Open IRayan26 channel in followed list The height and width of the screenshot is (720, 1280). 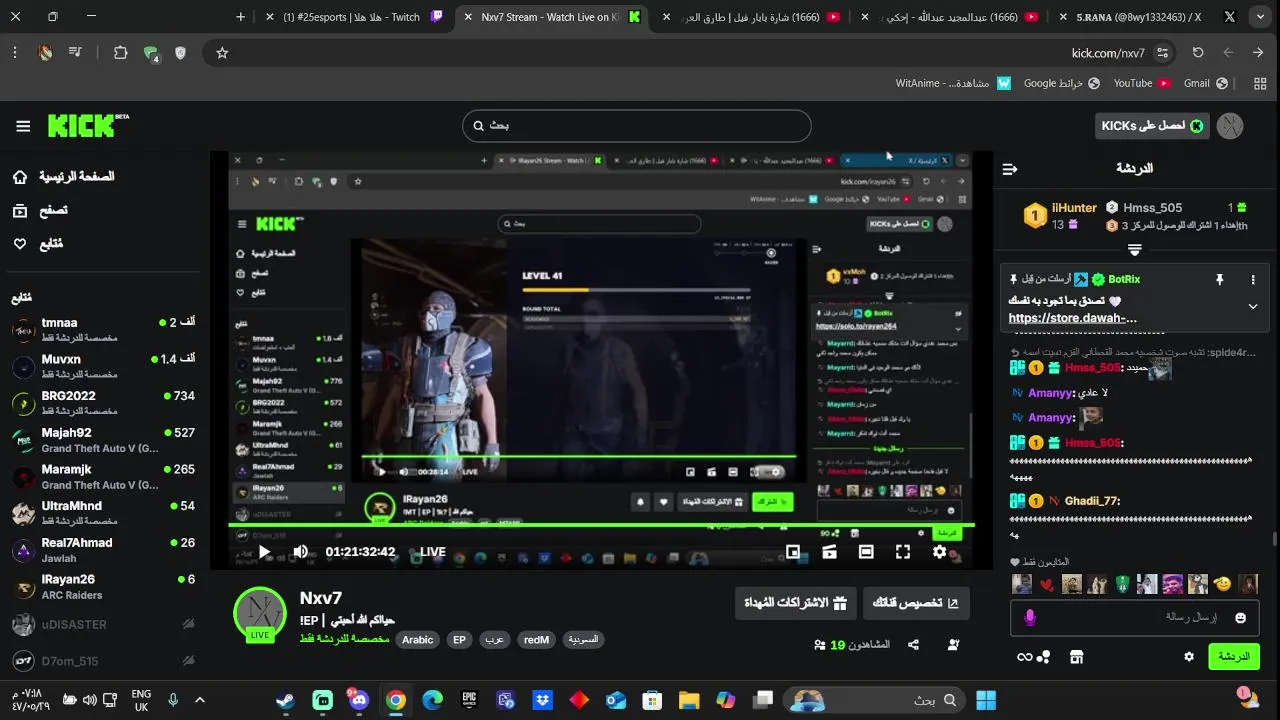pos(103,586)
